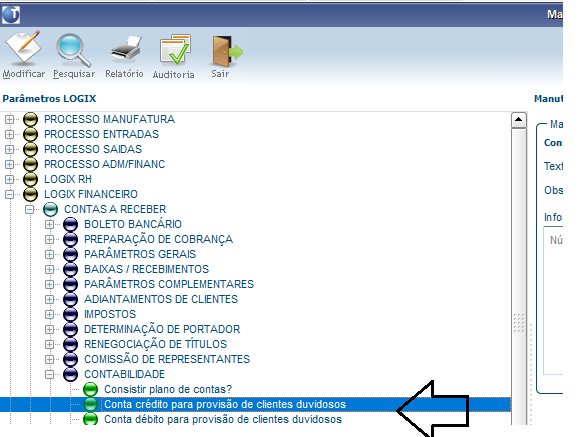Viewport: 578px width, 437px height.
Task: Click the olive ball icon beside LOGIX FINANCEIRO
Action: pyautogui.click(x=31, y=194)
